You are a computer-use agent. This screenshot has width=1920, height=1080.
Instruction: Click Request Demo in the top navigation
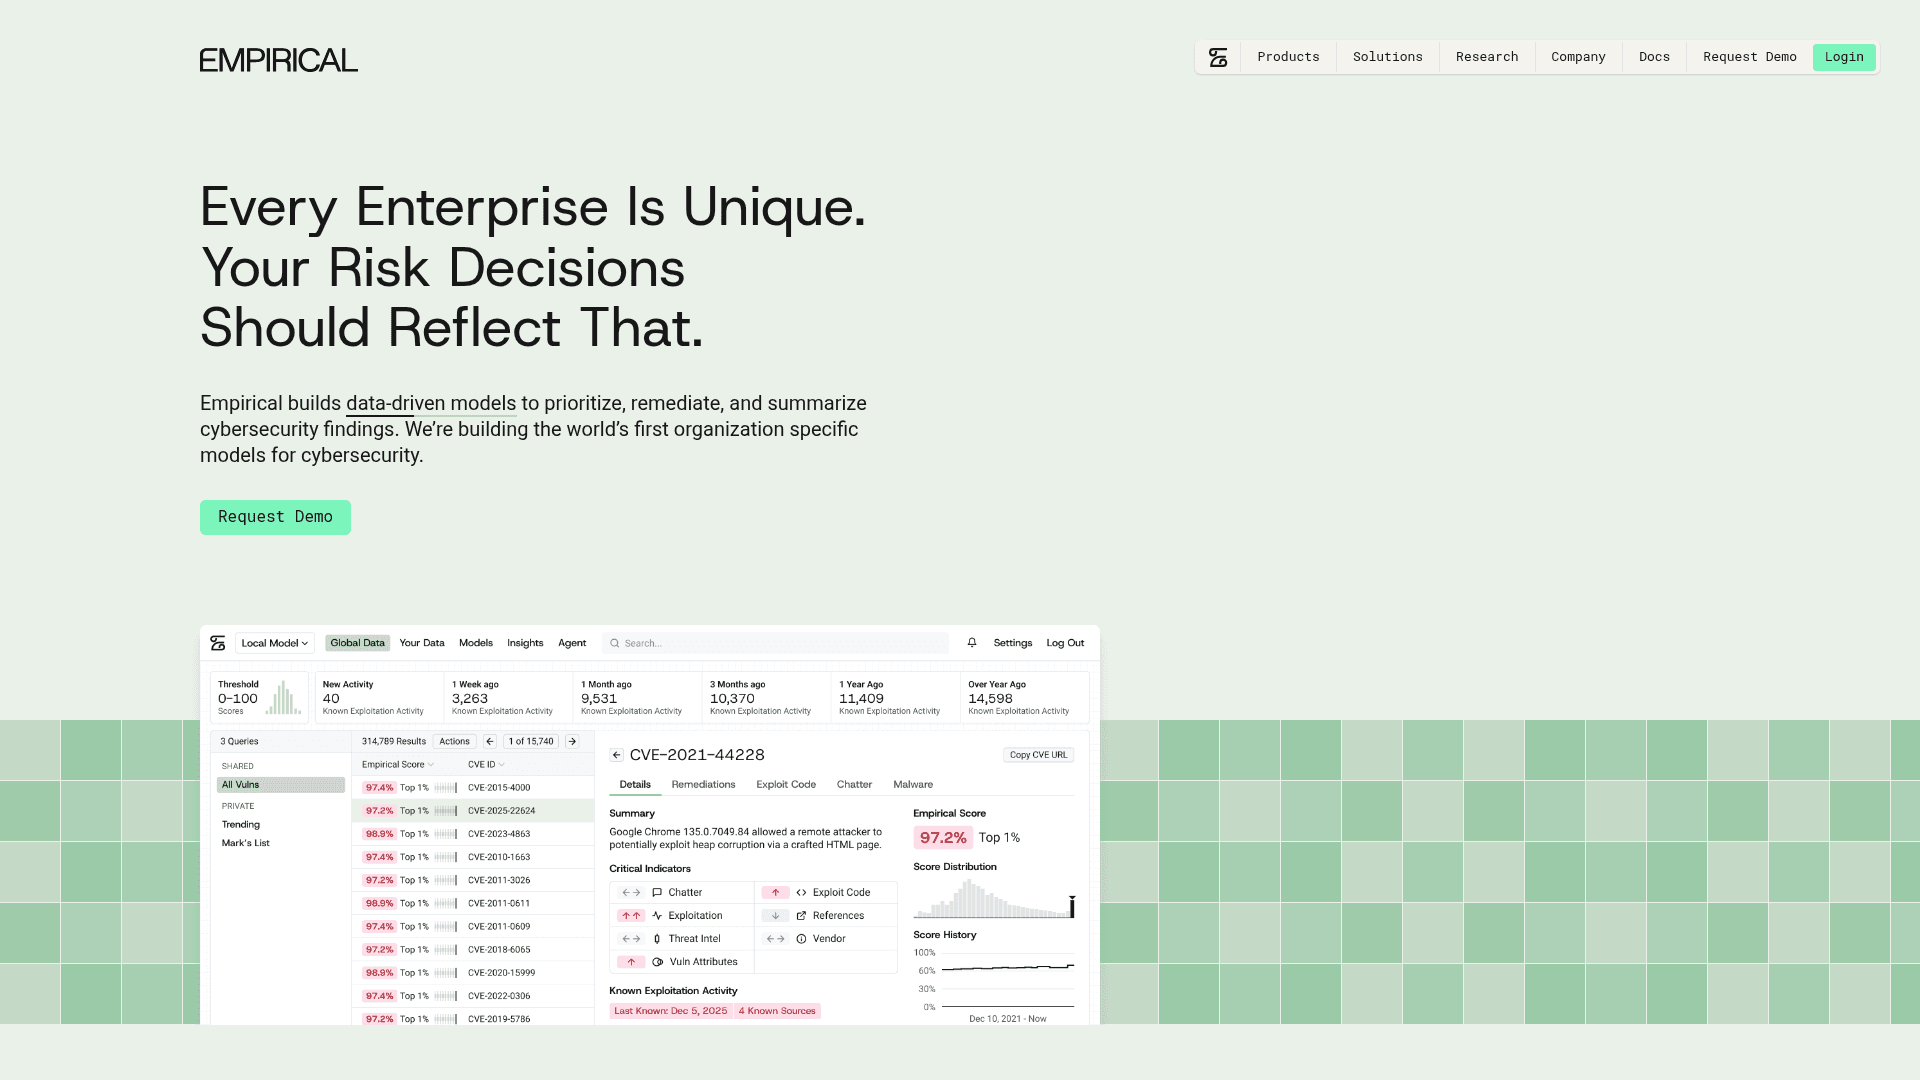(1749, 57)
